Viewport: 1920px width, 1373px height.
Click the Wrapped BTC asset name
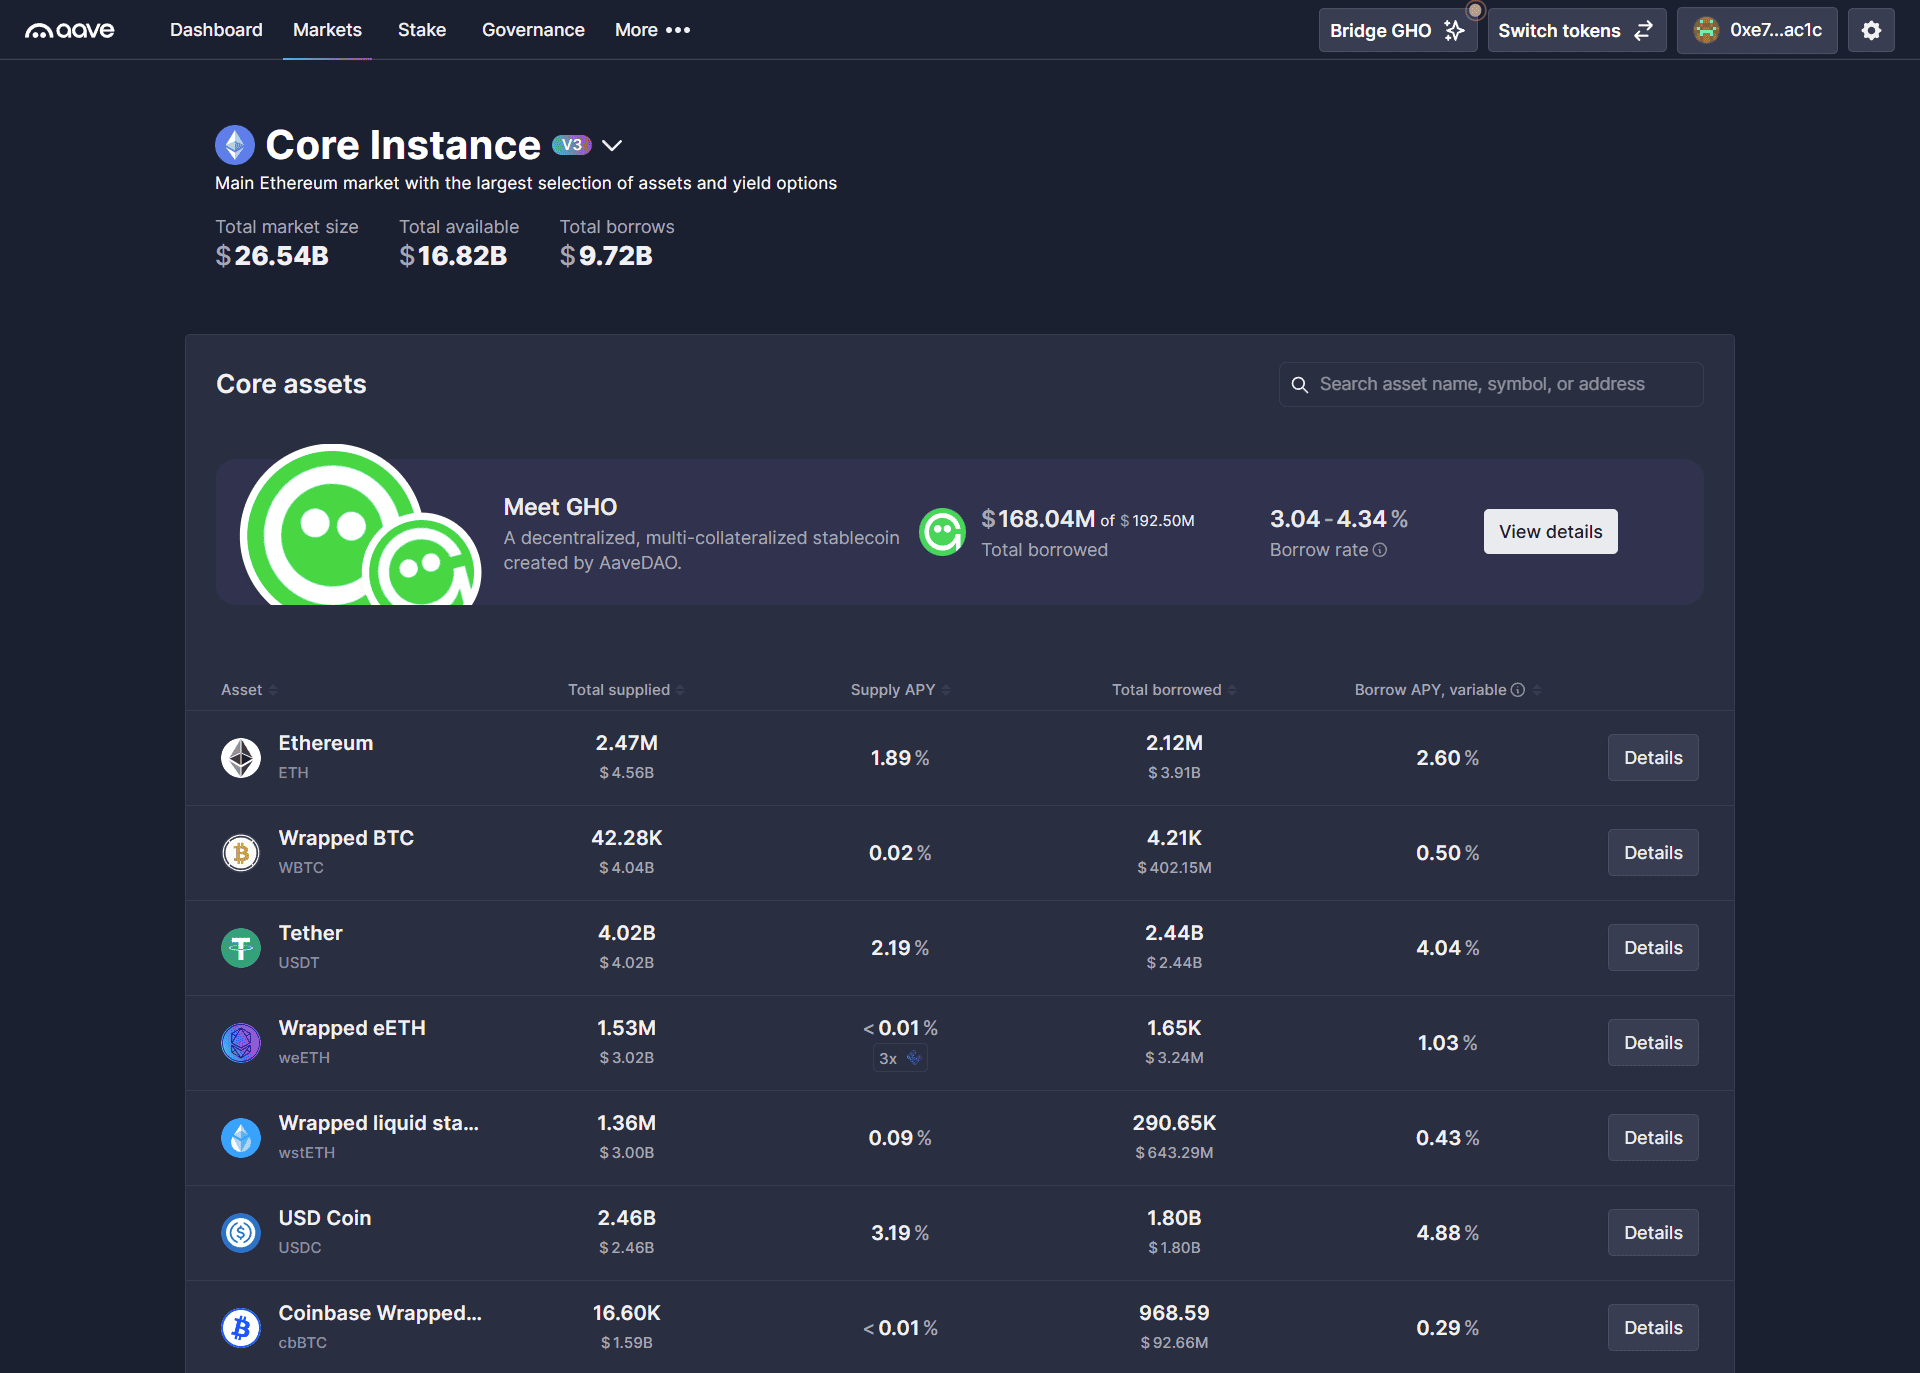(346, 838)
